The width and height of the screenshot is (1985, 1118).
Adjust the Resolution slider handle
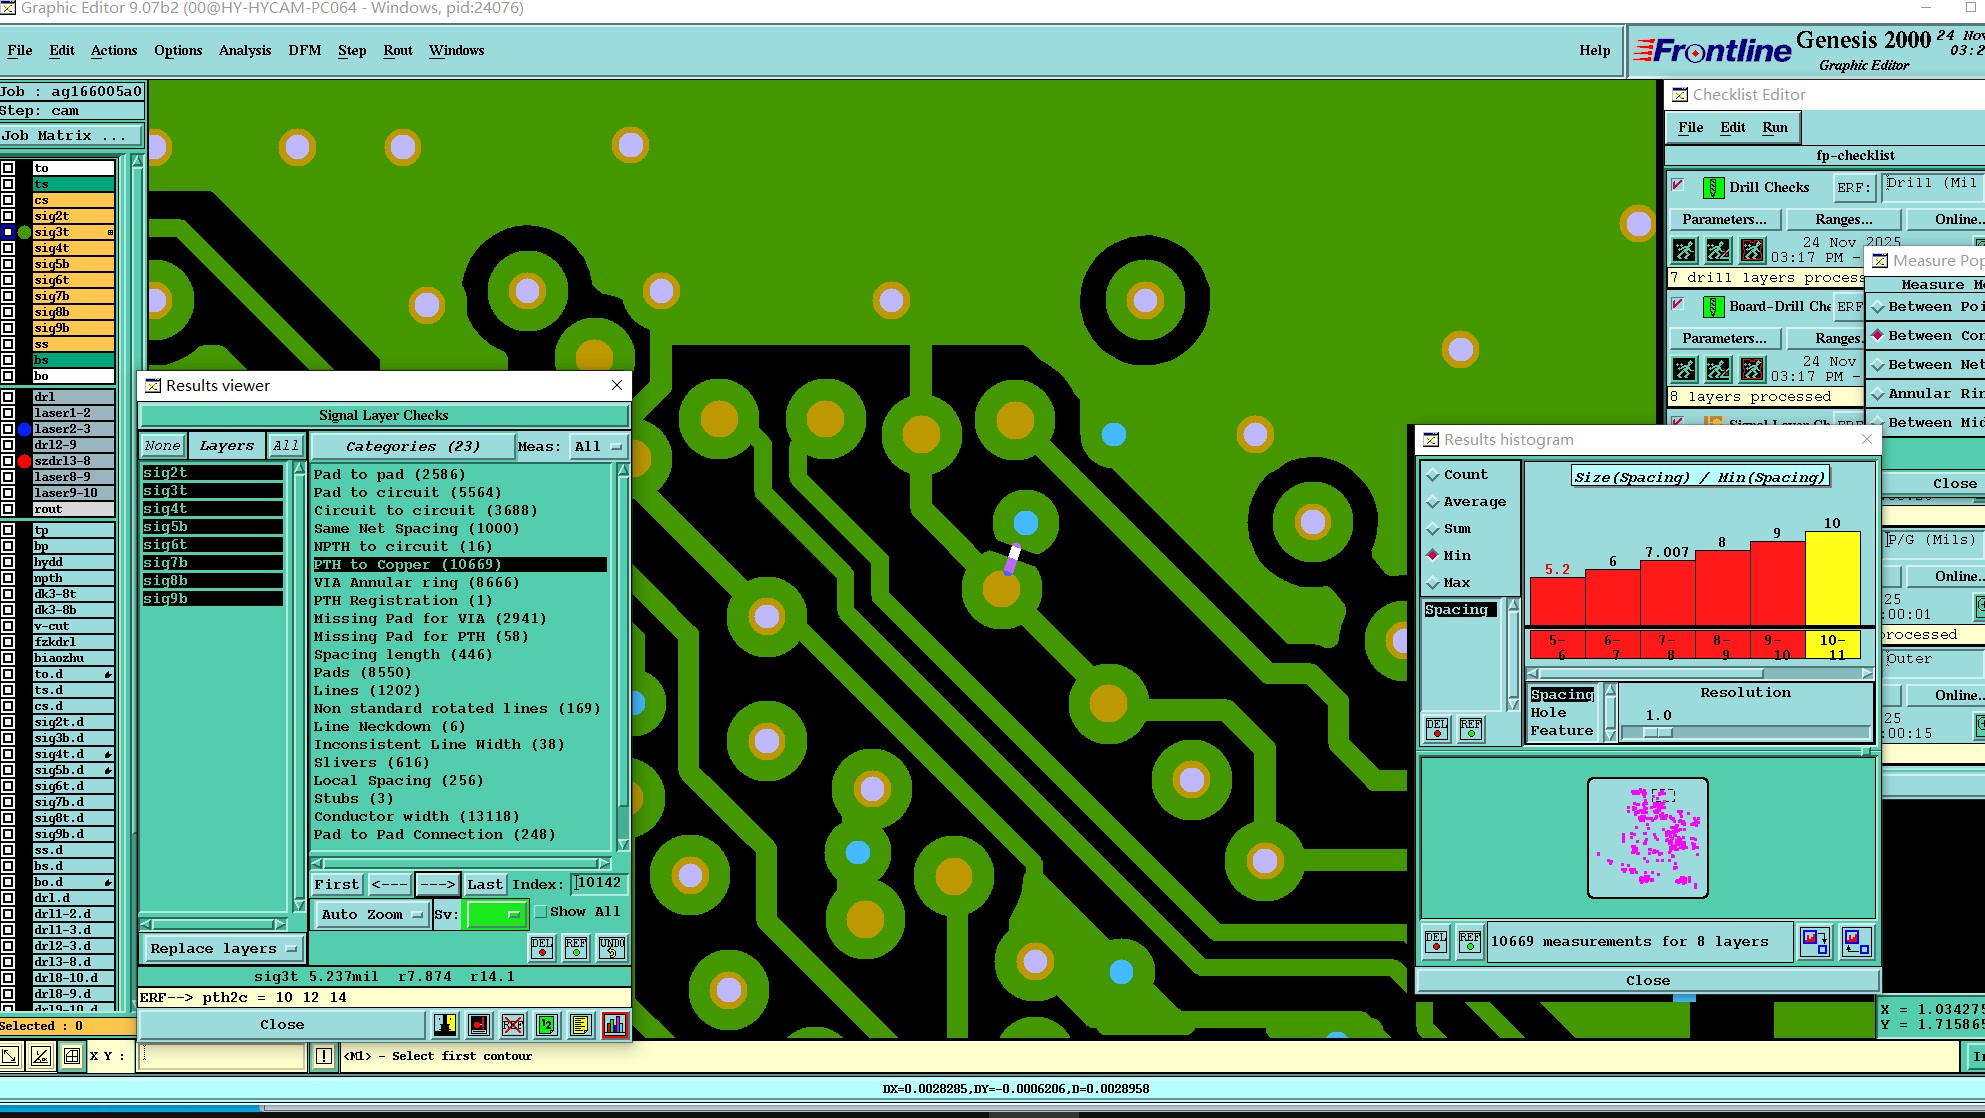1657,732
